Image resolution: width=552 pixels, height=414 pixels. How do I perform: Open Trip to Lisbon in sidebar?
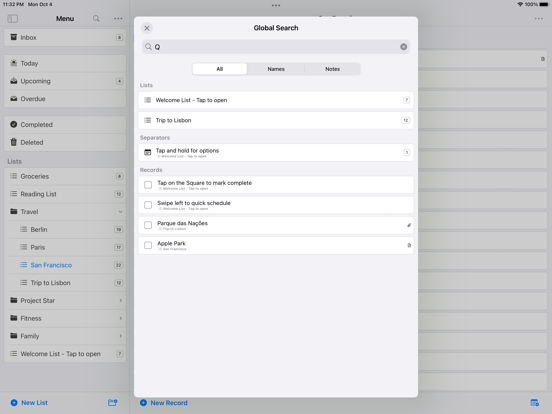[x=65, y=283]
